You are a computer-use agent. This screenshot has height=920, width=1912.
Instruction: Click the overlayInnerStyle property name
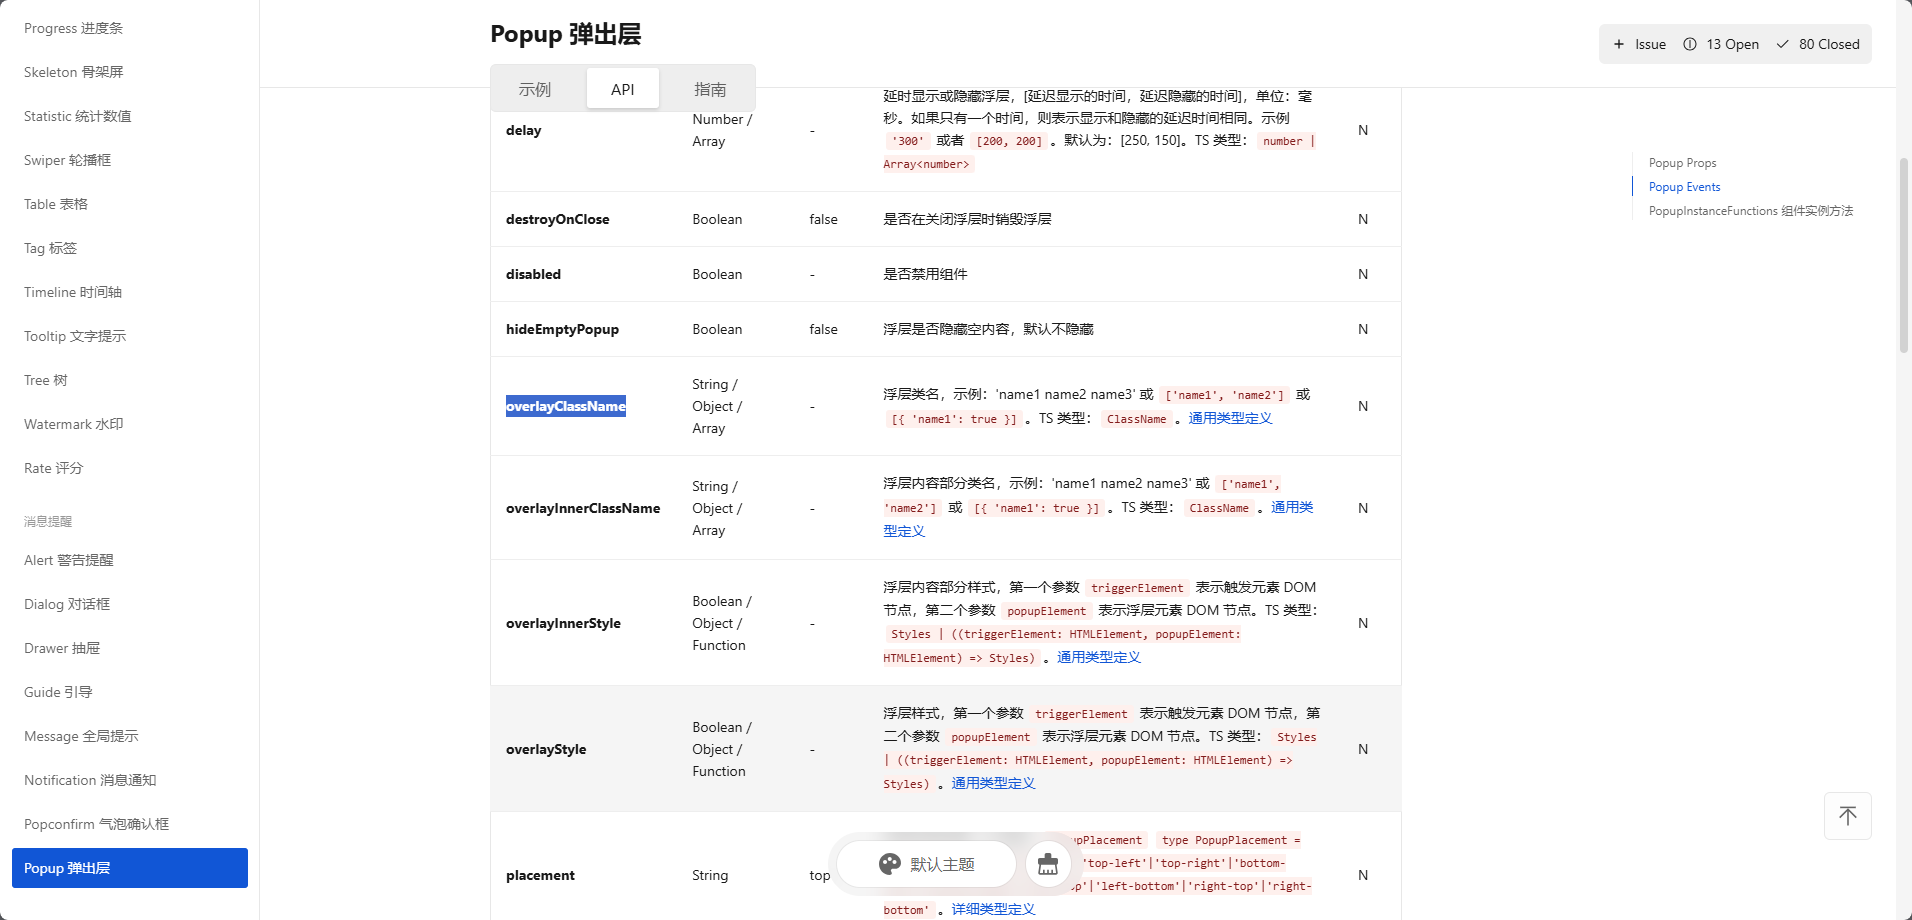(563, 623)
